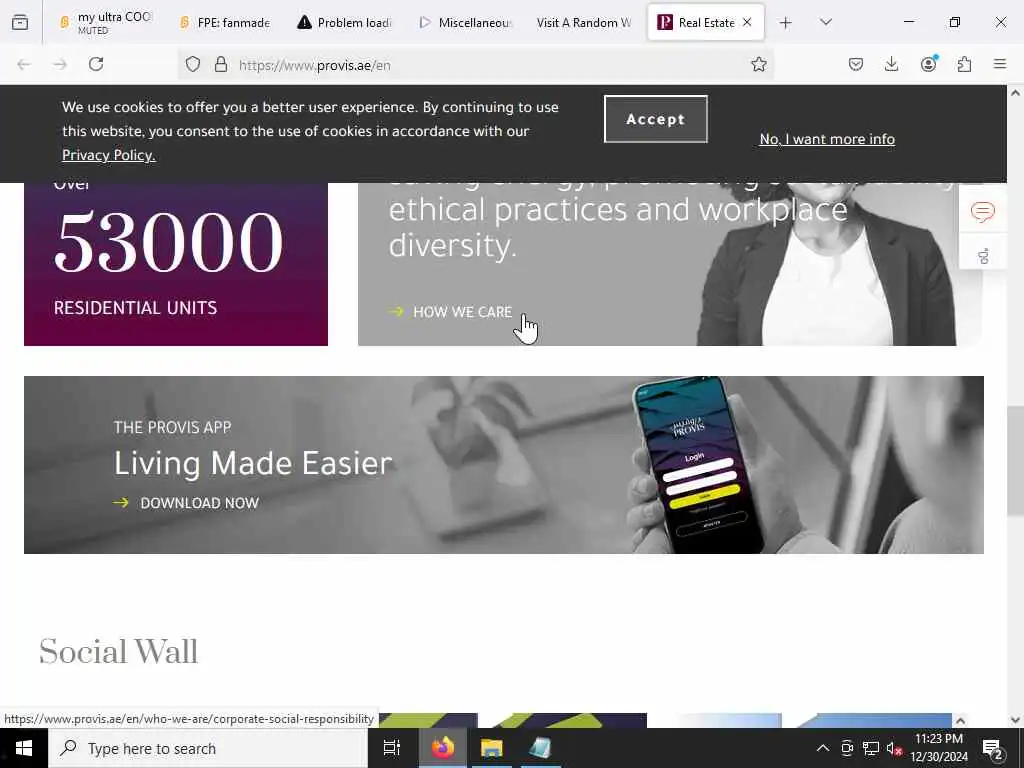This screenshot has height=768, width=1024.
Task: Toggle the muted speaker in system tray
Action: pos(894,748)
